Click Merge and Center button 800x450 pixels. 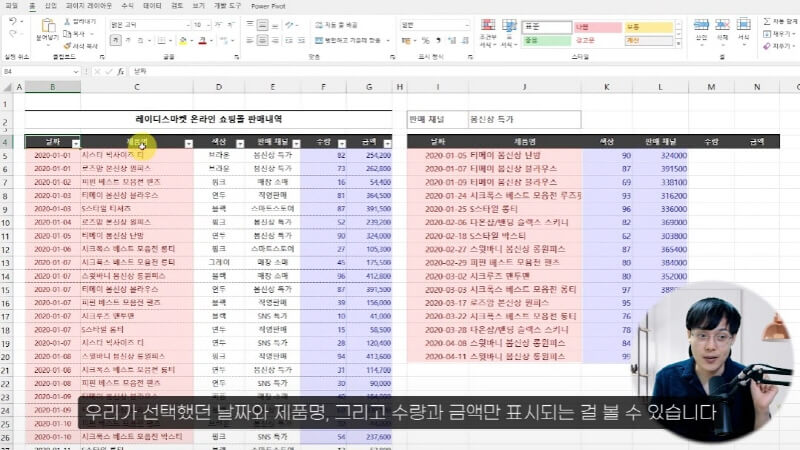348,40
